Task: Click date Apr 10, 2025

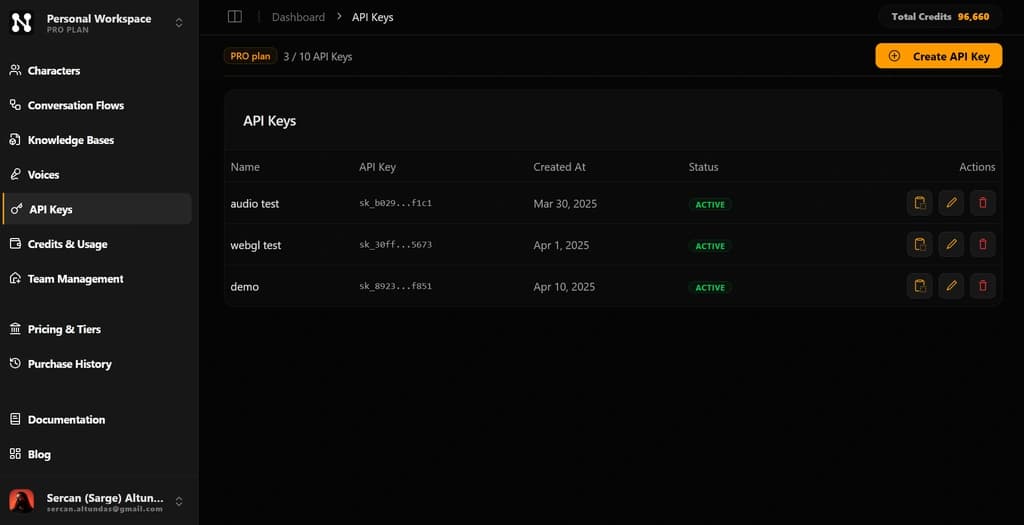Action: (564, 287)
